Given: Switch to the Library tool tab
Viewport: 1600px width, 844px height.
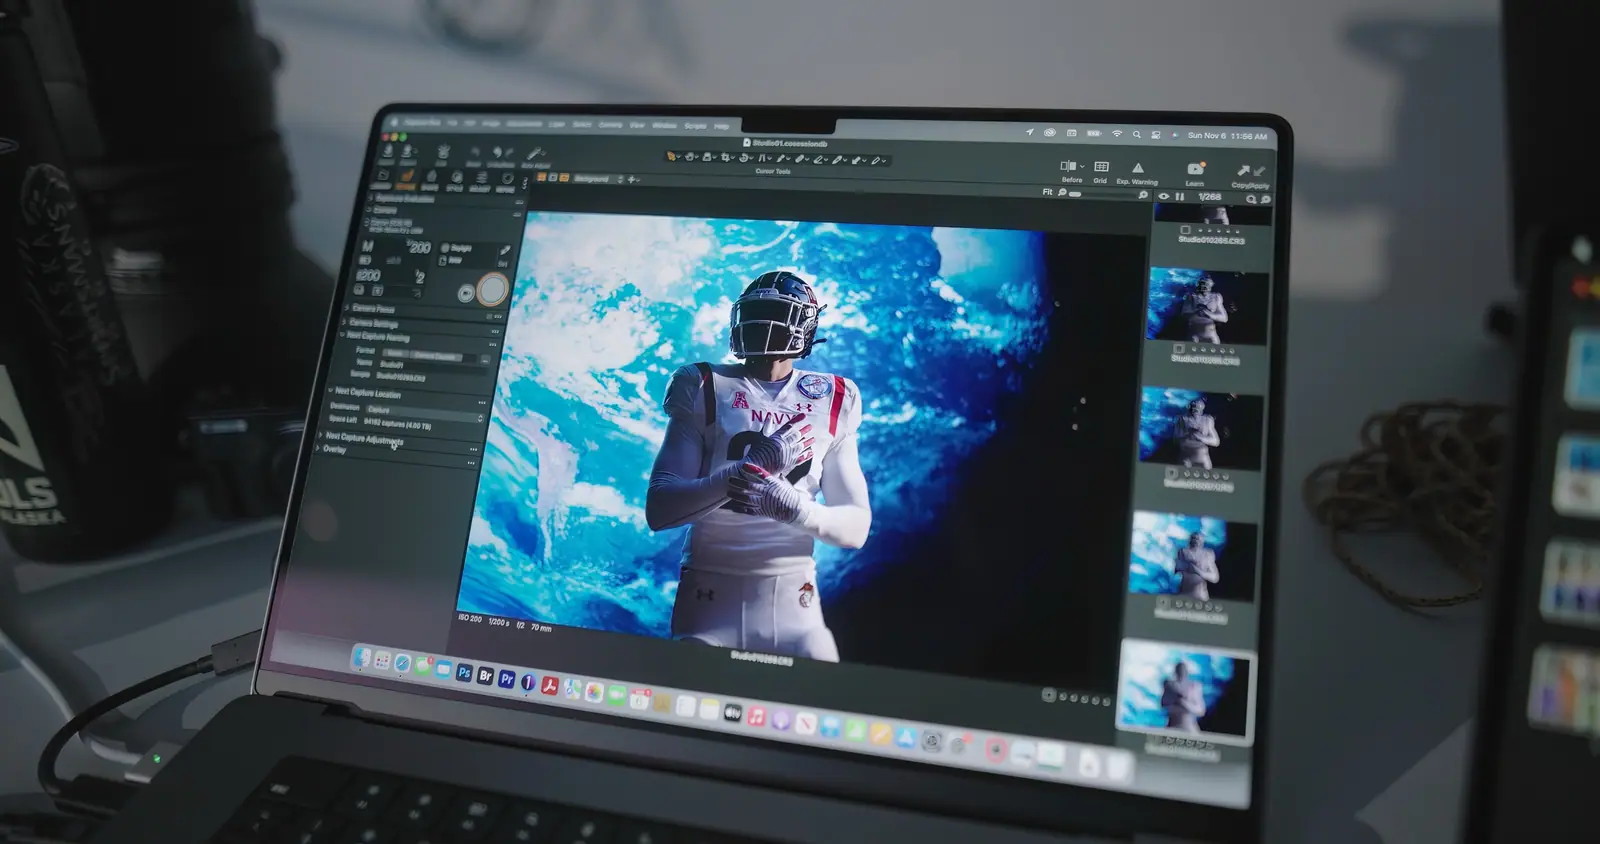Looking at the screenshot, I should 382,178.
